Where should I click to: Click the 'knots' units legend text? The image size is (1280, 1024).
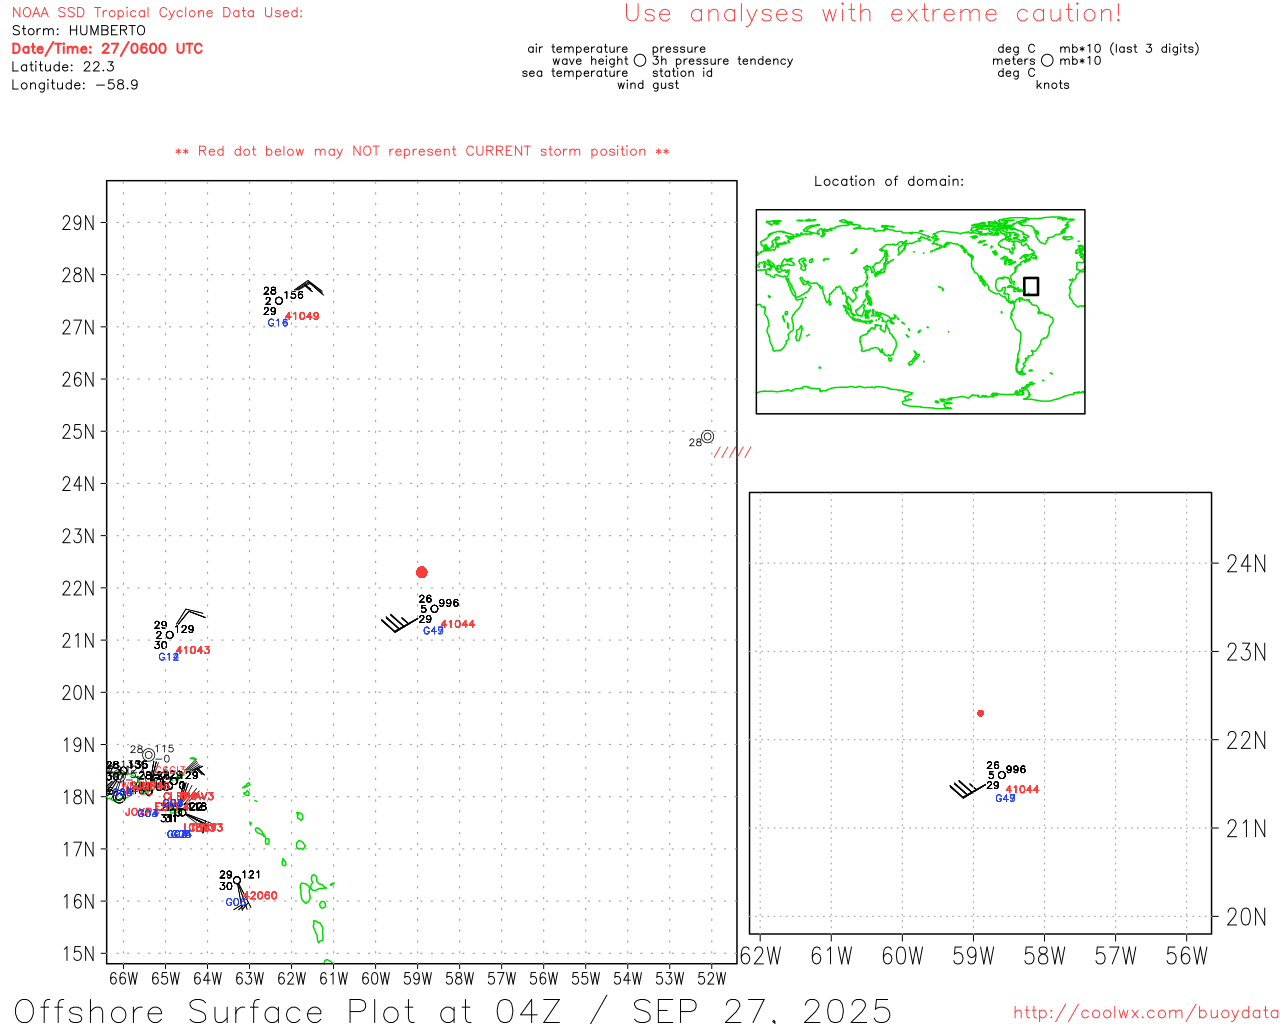[1053, 85]
